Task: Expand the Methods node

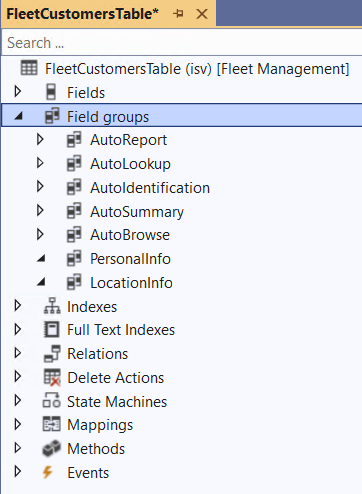Action: (18, 448)
